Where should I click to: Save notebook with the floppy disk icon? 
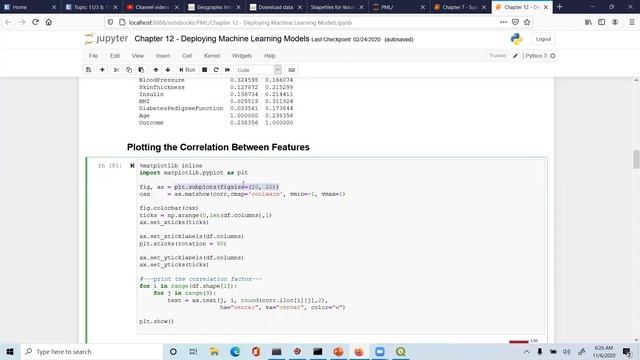point(89,70)
